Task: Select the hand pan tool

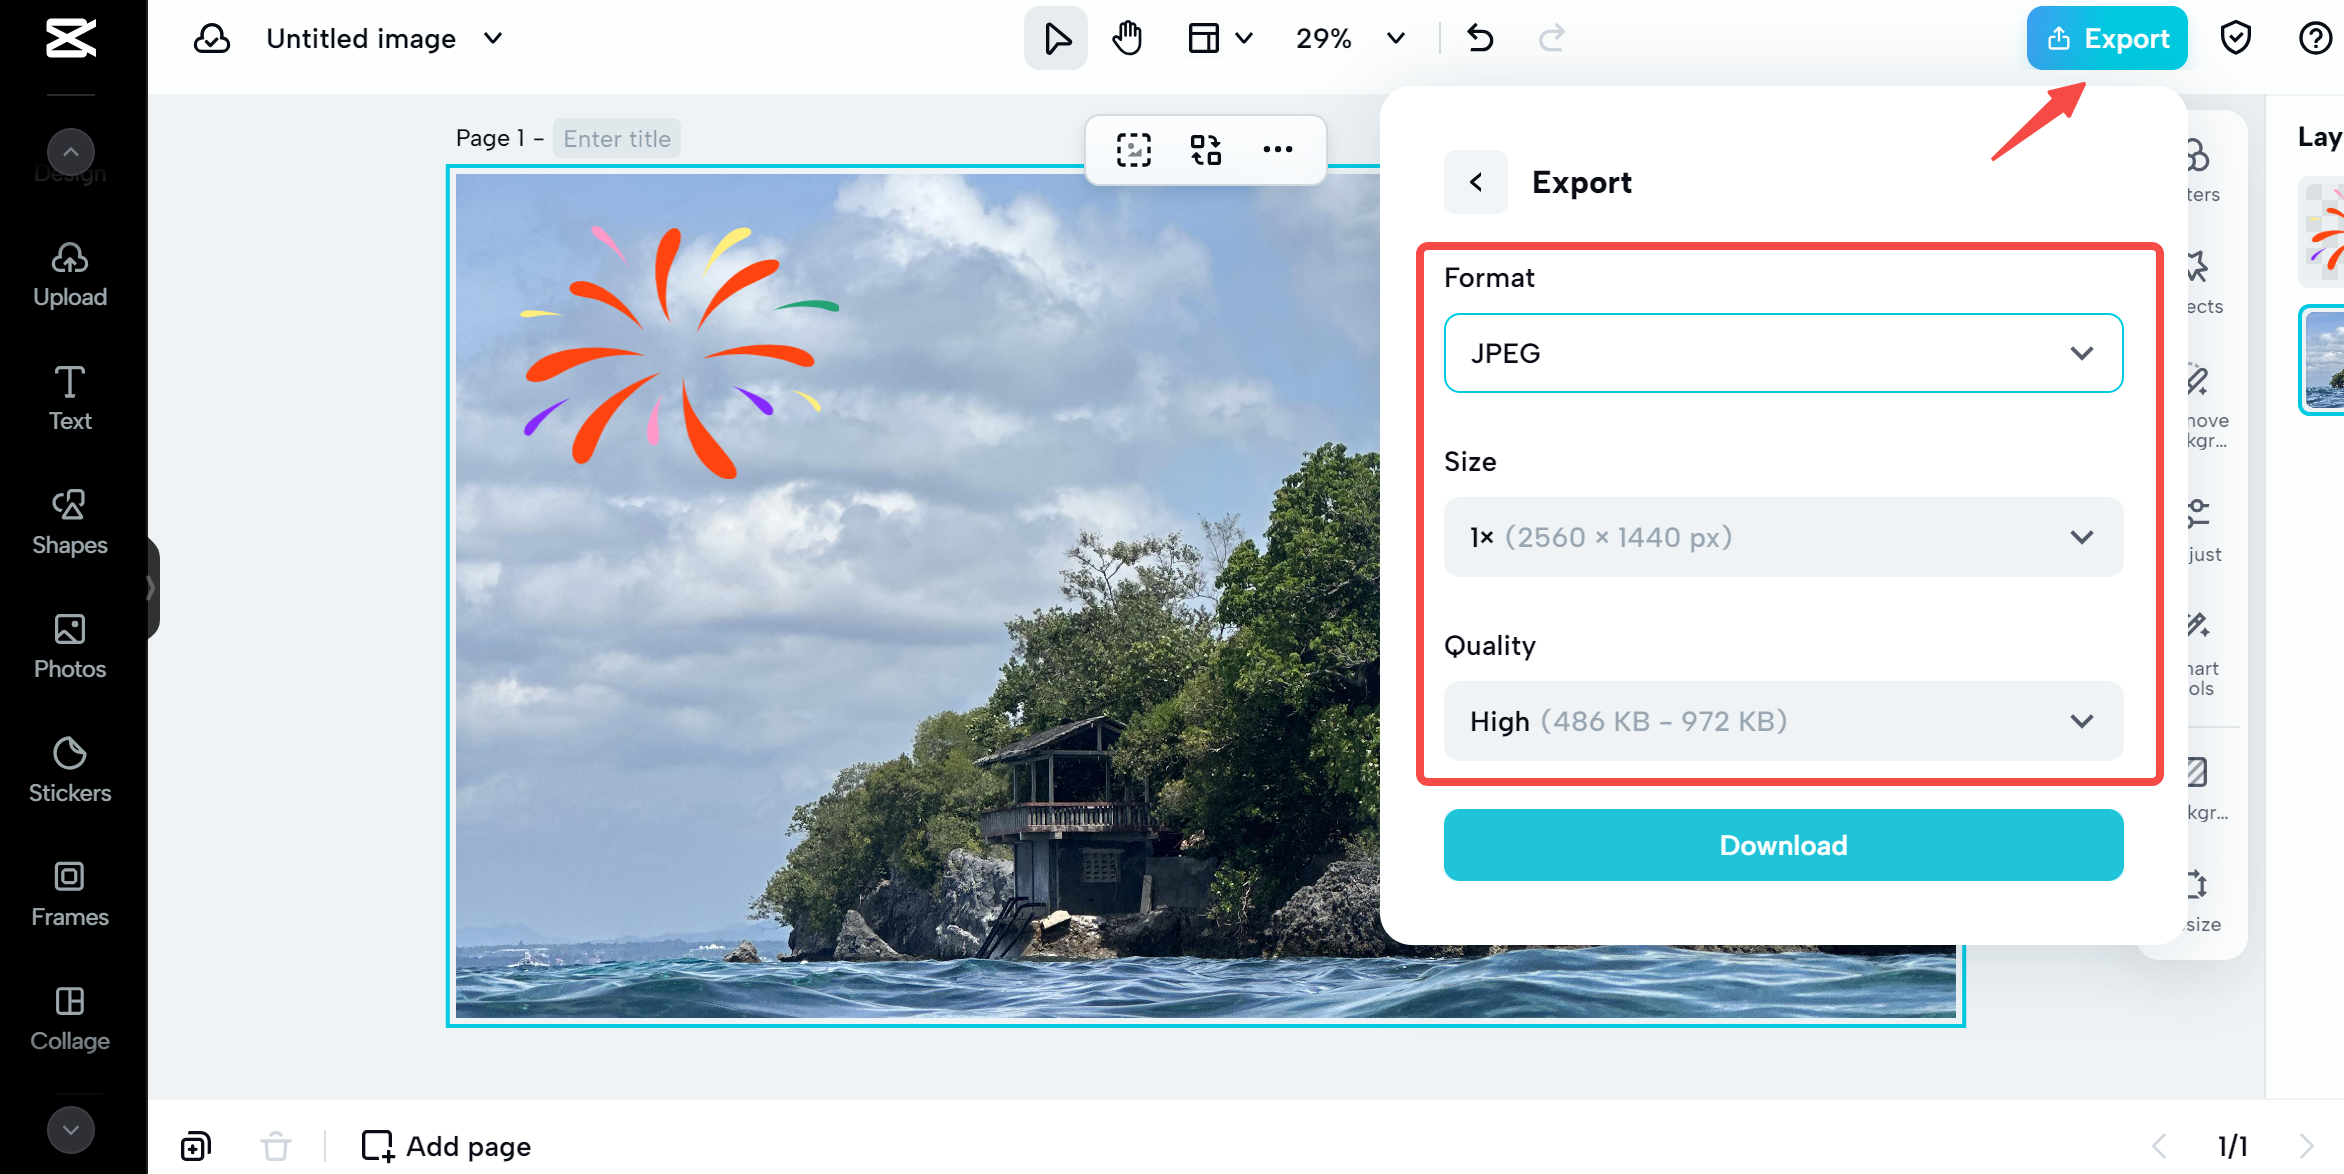Action: pyautogui.click(x=1127, y=38)
